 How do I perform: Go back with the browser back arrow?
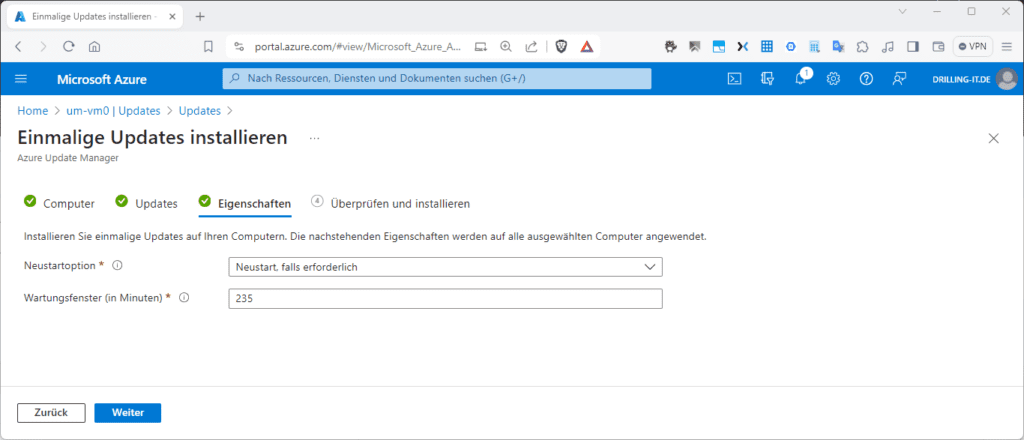click(18, 46)
